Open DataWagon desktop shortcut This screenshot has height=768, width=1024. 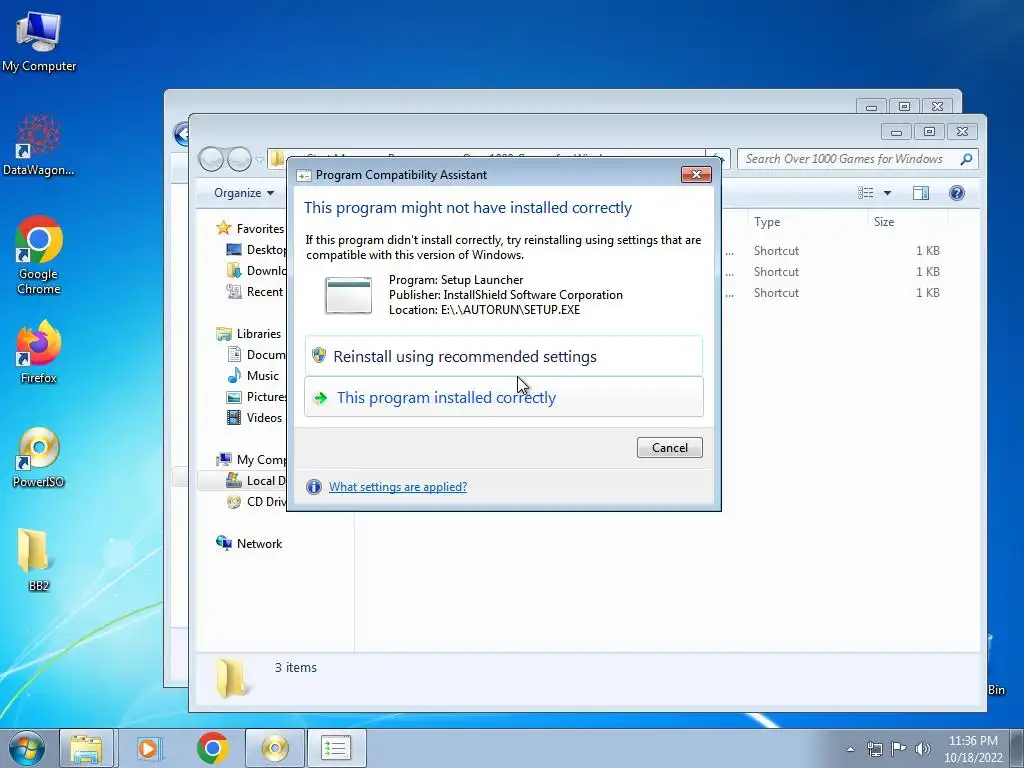[39, 144]
